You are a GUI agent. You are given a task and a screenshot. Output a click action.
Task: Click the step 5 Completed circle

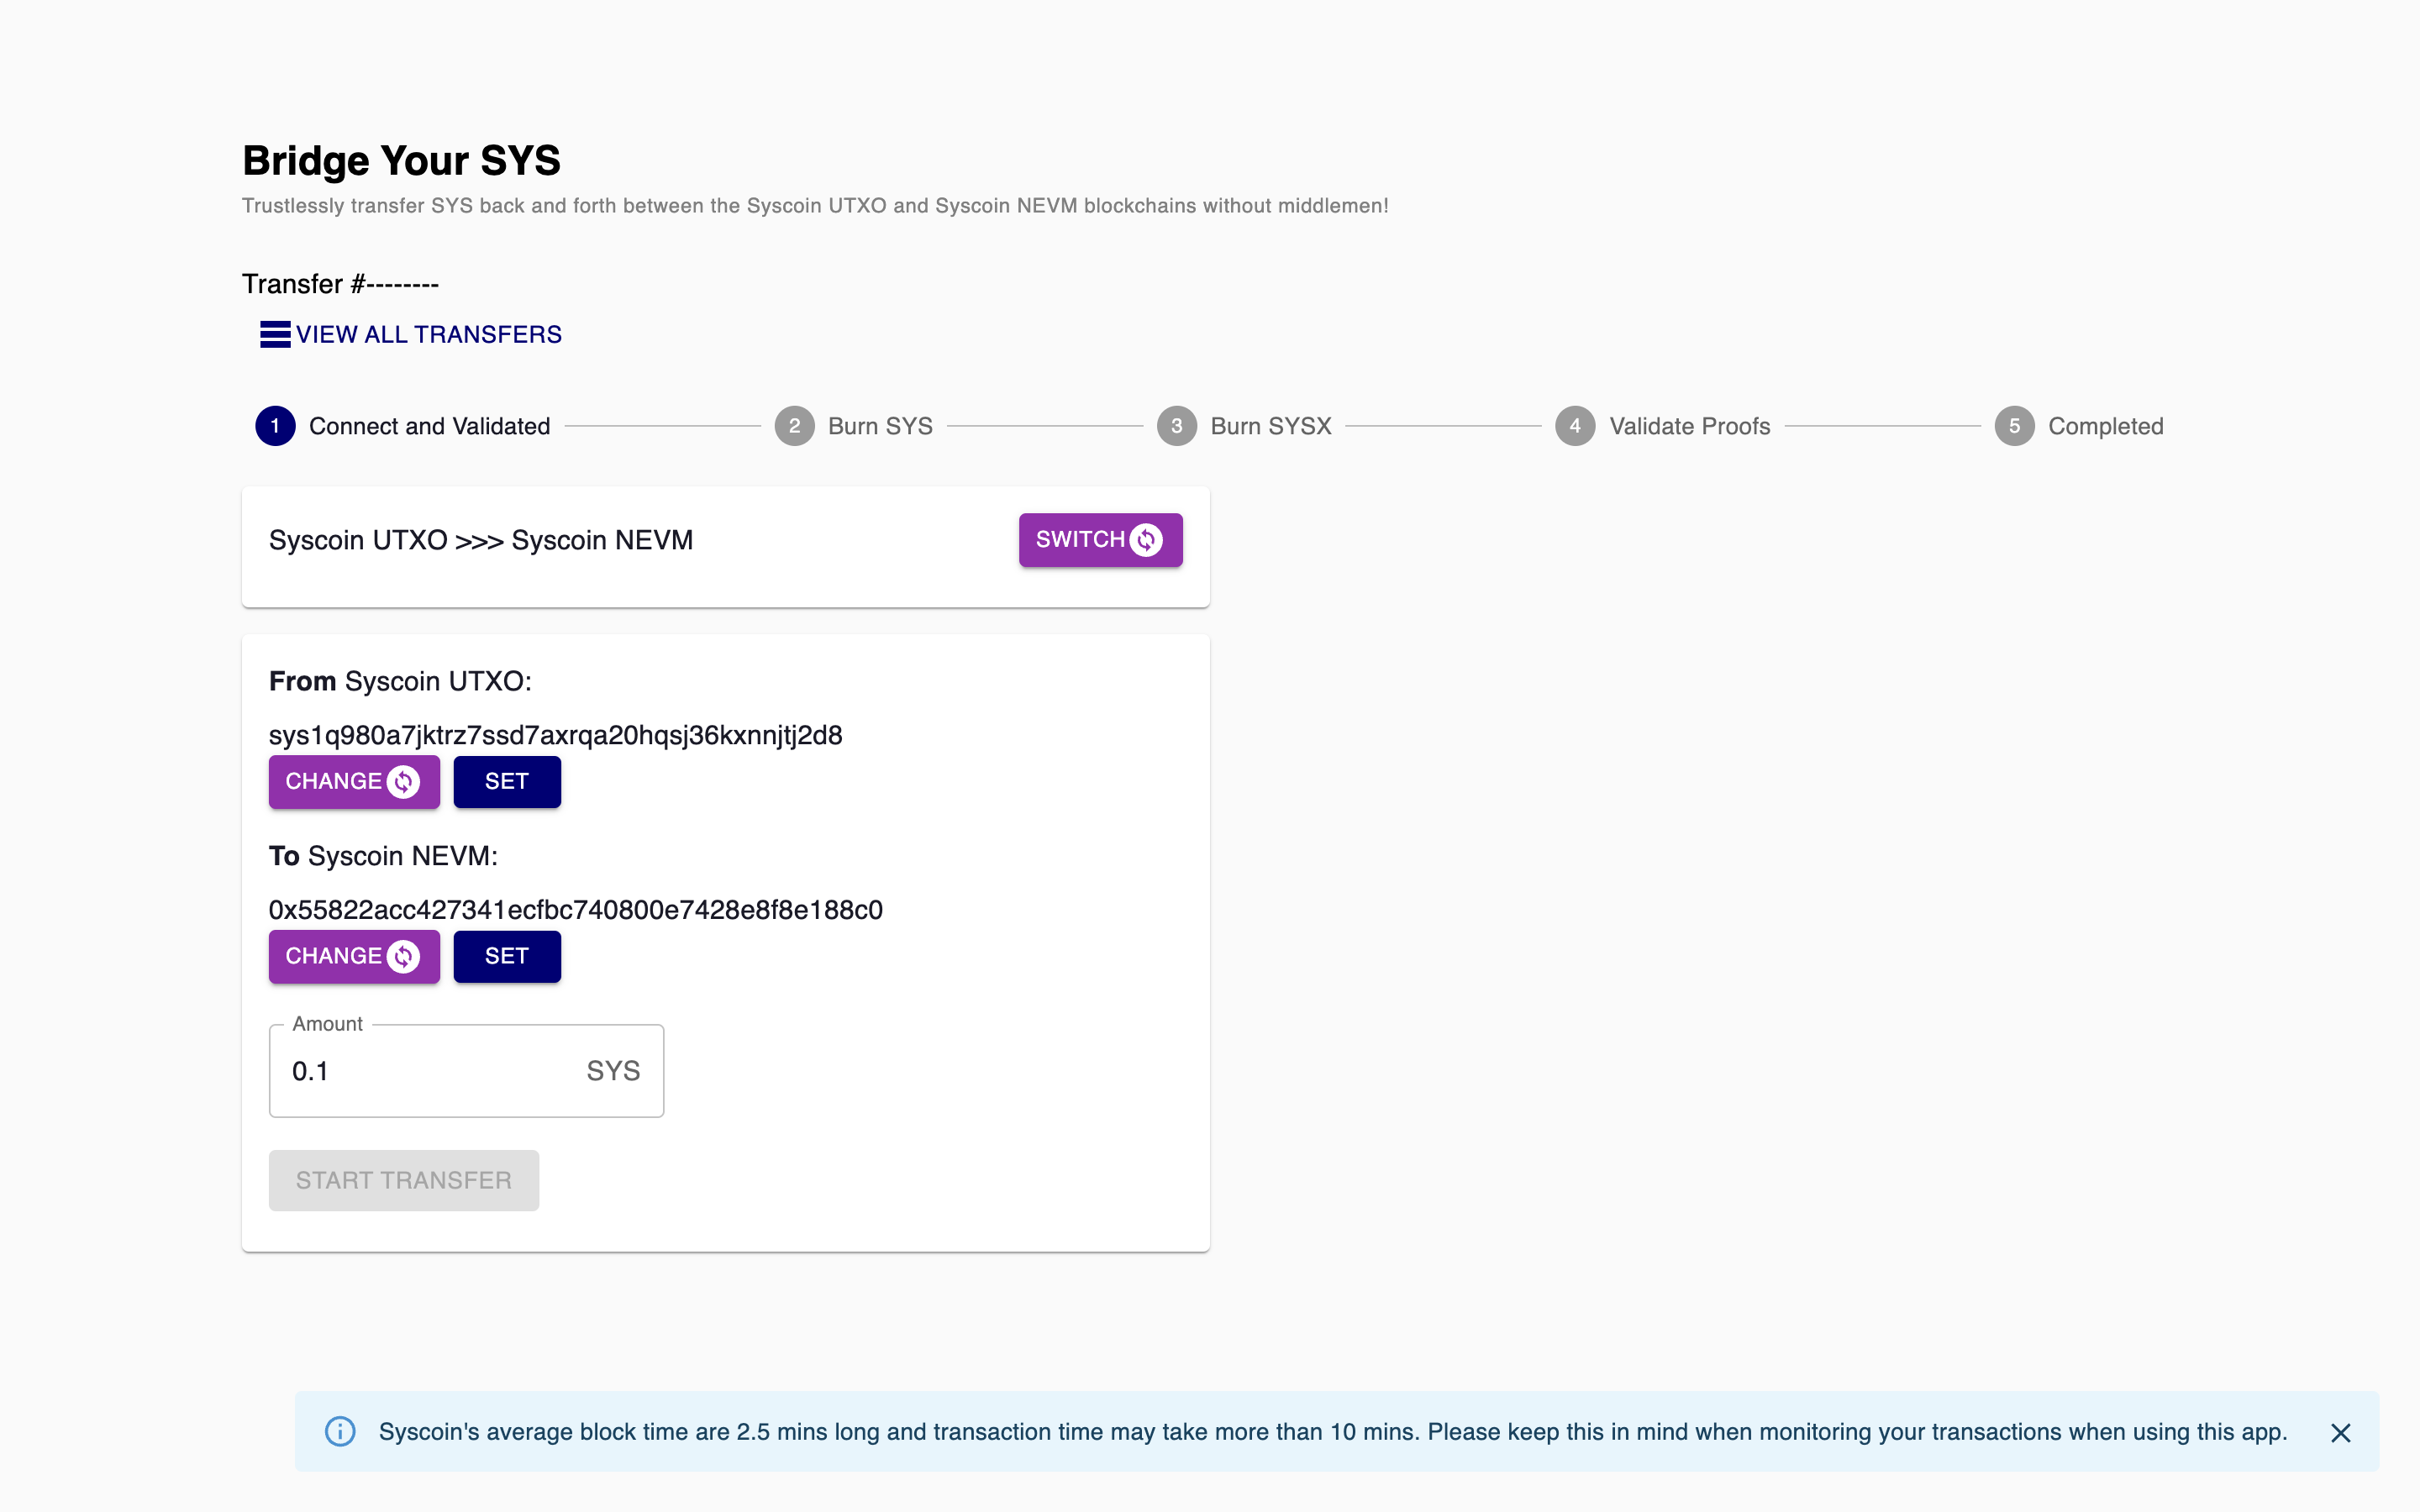[x=2014, y=426]
